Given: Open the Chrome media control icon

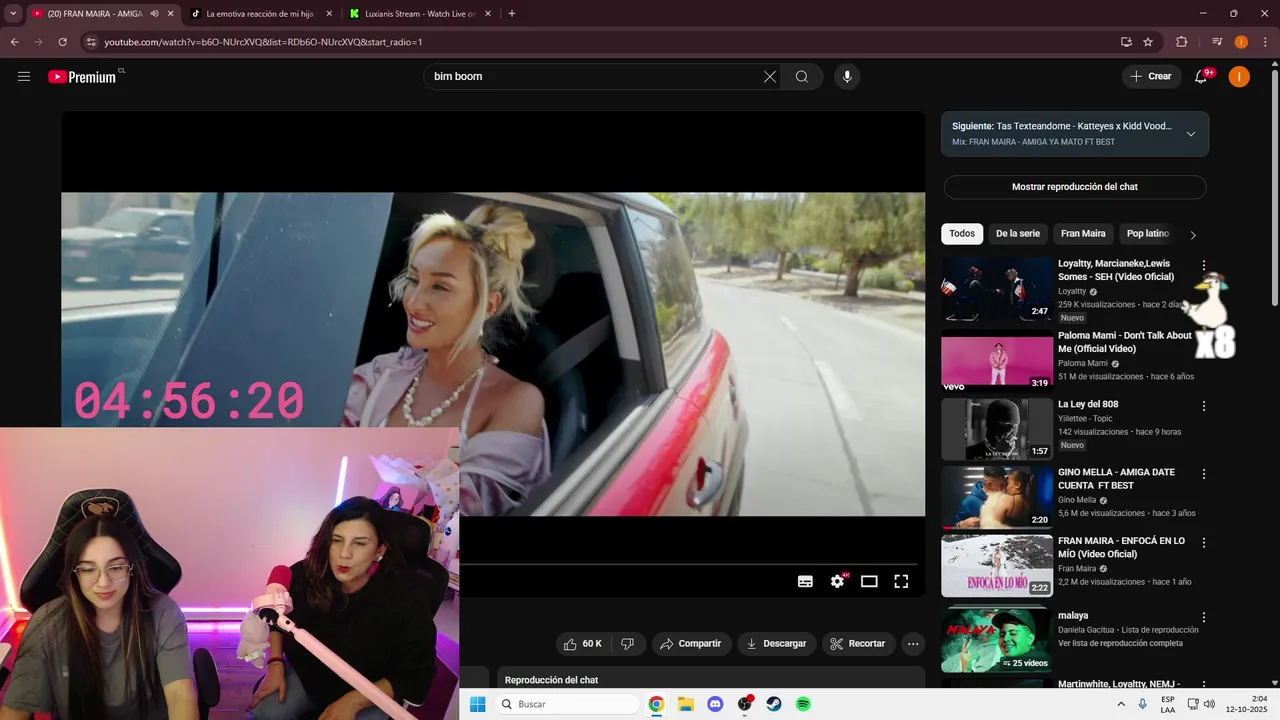Looking at the screenshot, I should [1217, 42].
